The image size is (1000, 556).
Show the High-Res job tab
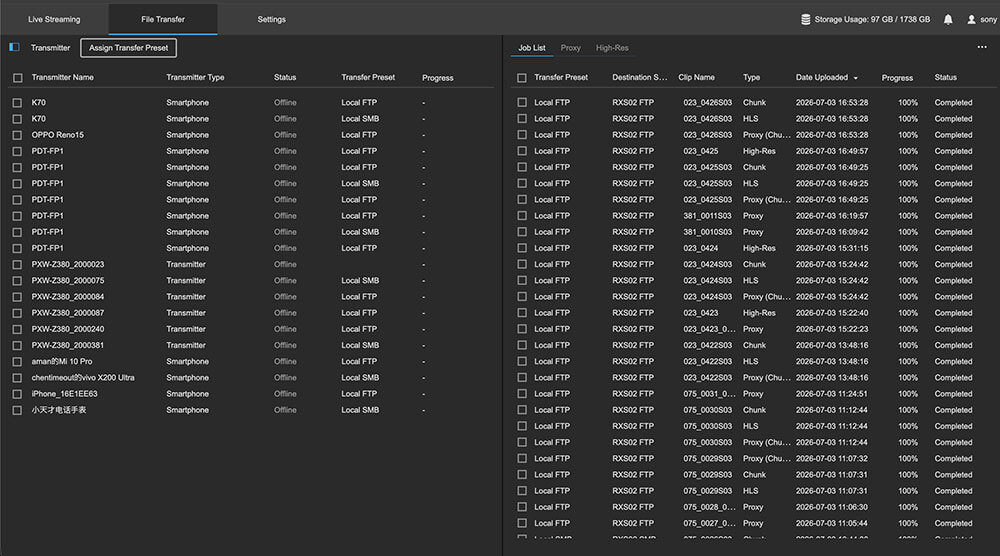click(612, 48)
